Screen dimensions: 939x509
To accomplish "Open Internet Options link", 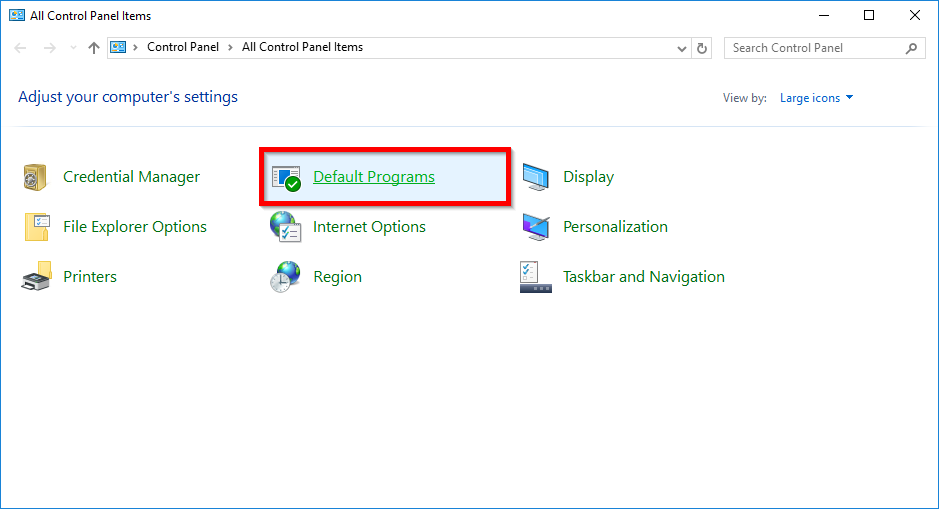I will tap(369, 227).
